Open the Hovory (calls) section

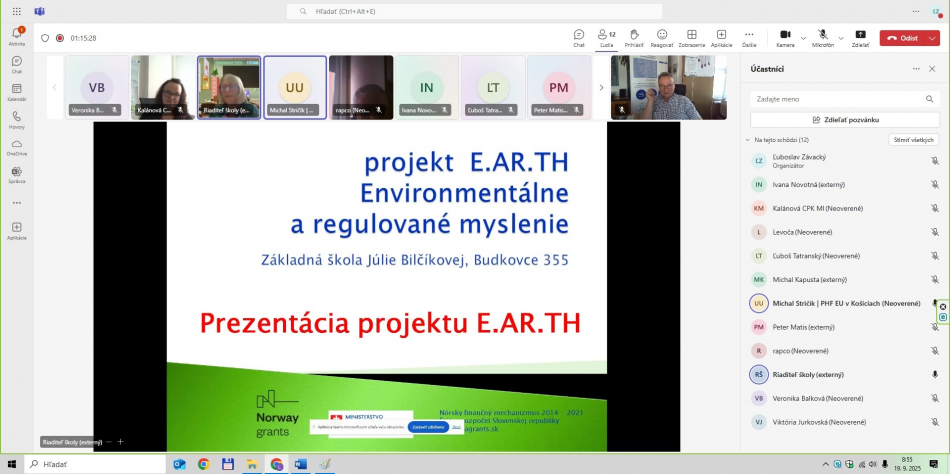point(16,119)
